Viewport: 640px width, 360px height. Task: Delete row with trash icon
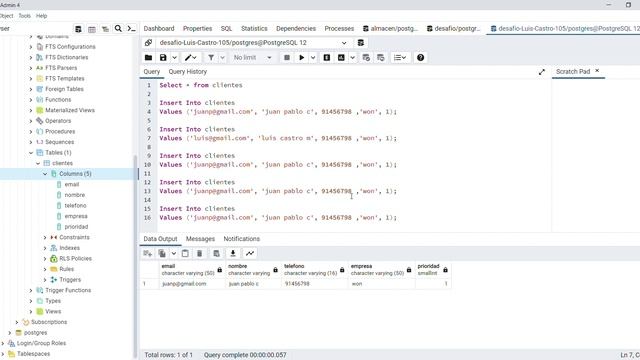tap(200, 253)
